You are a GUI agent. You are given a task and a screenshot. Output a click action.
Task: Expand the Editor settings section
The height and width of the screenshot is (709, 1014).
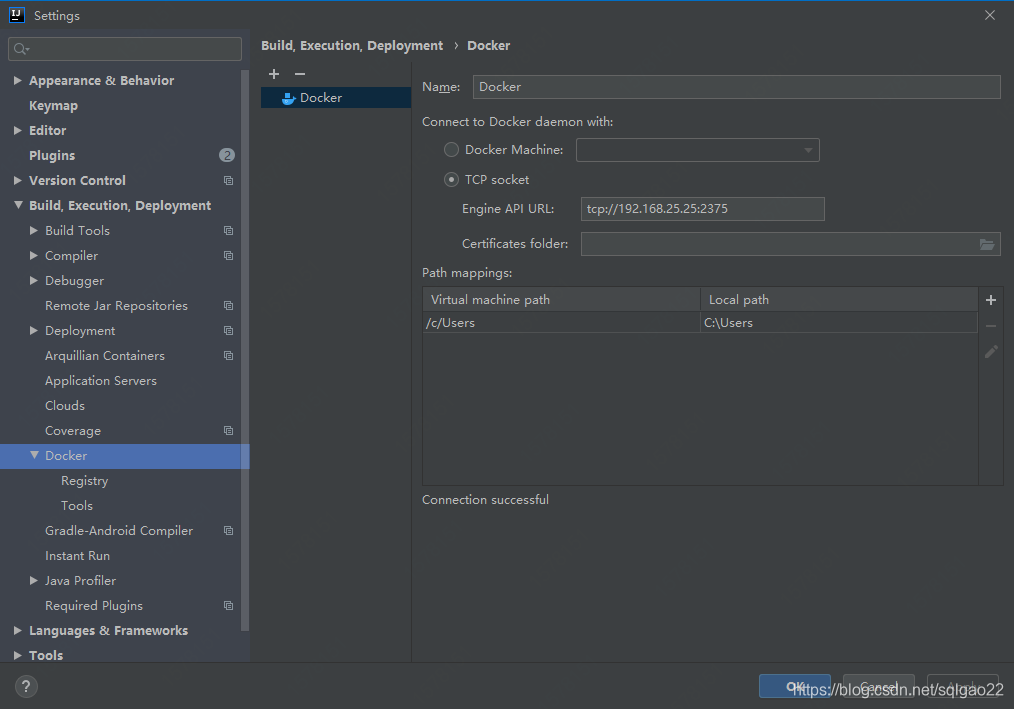17,130
